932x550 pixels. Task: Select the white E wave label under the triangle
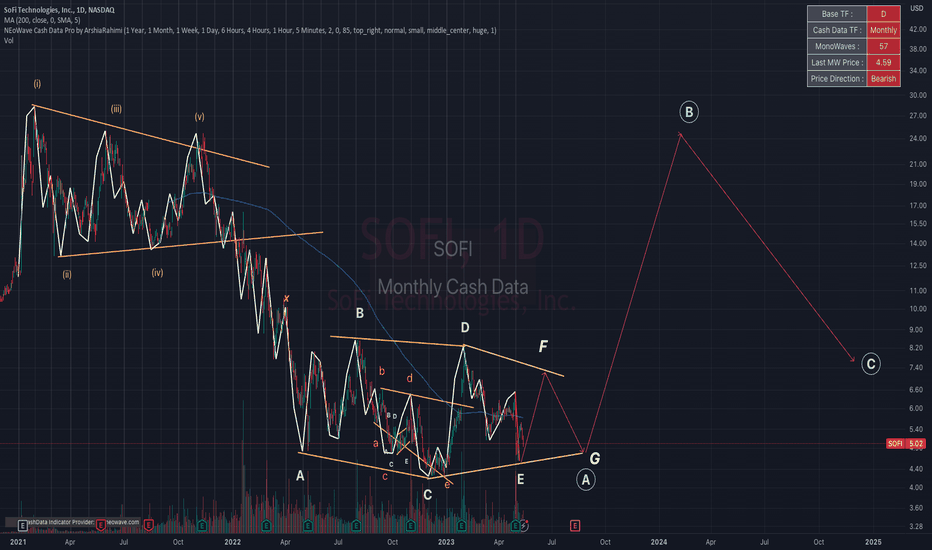click(x=521, y=479)
